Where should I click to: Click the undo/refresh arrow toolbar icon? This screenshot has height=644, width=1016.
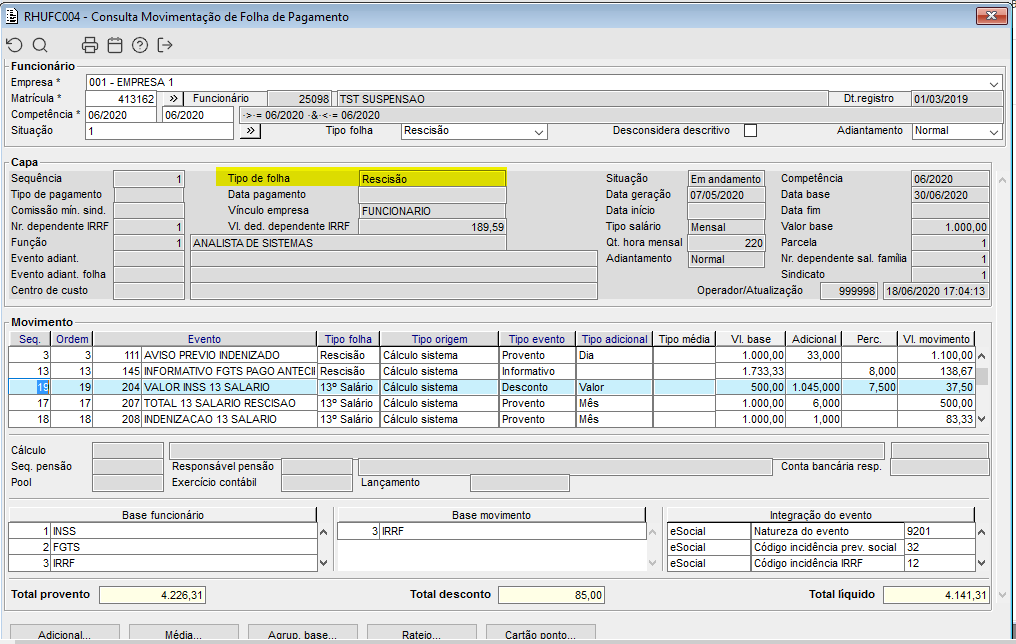click(14, 45)
